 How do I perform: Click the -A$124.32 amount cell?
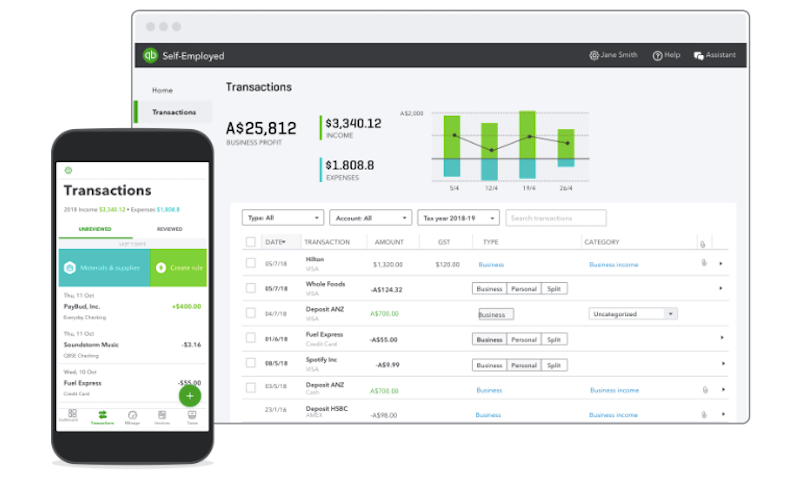coord(386,290)
